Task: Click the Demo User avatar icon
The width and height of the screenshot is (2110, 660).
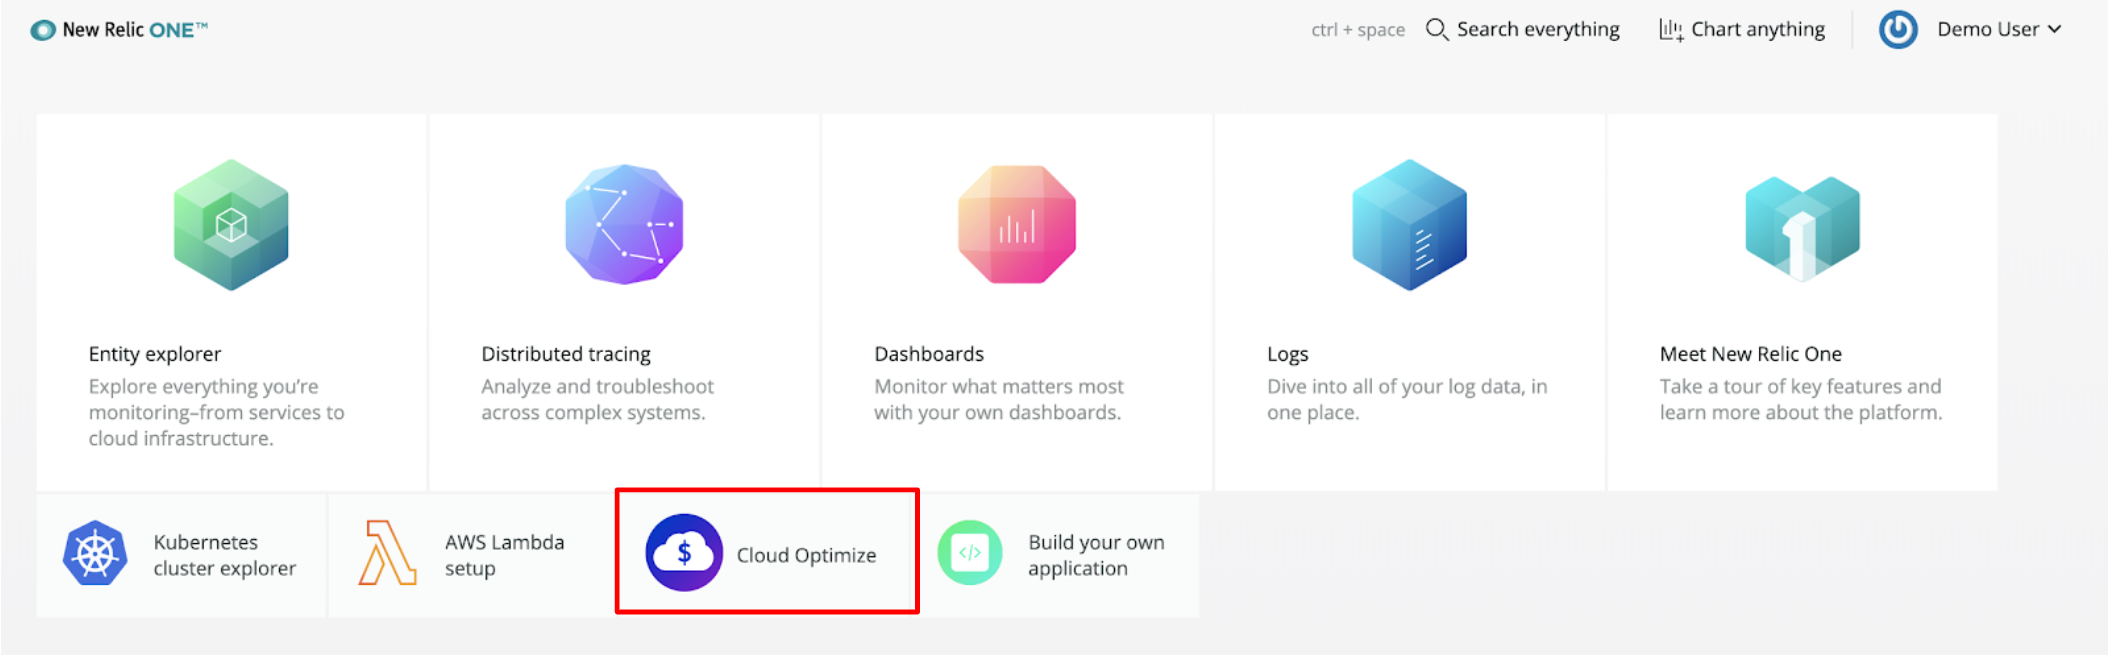Action: point(1898,30)
